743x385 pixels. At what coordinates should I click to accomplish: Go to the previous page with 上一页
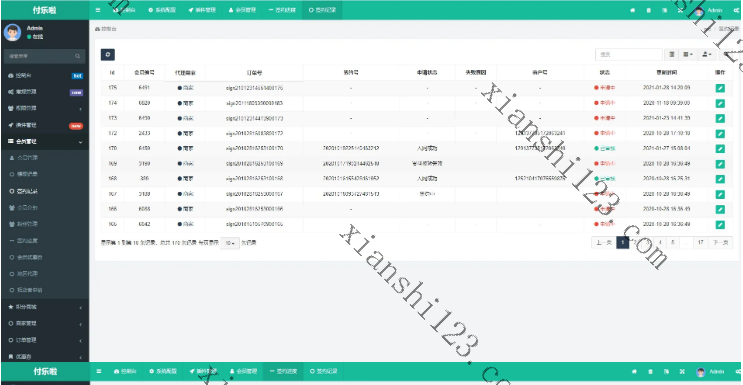click(x=604, y=243)
